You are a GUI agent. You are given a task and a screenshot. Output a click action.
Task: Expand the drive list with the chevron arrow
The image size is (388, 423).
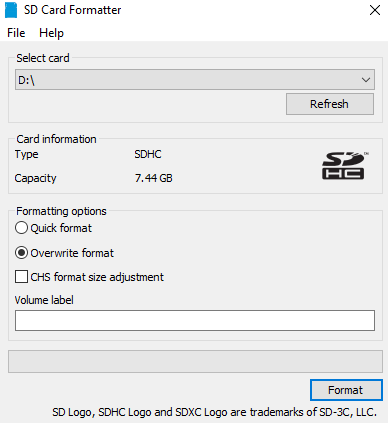pyautogui.click(x=366, y=80)
